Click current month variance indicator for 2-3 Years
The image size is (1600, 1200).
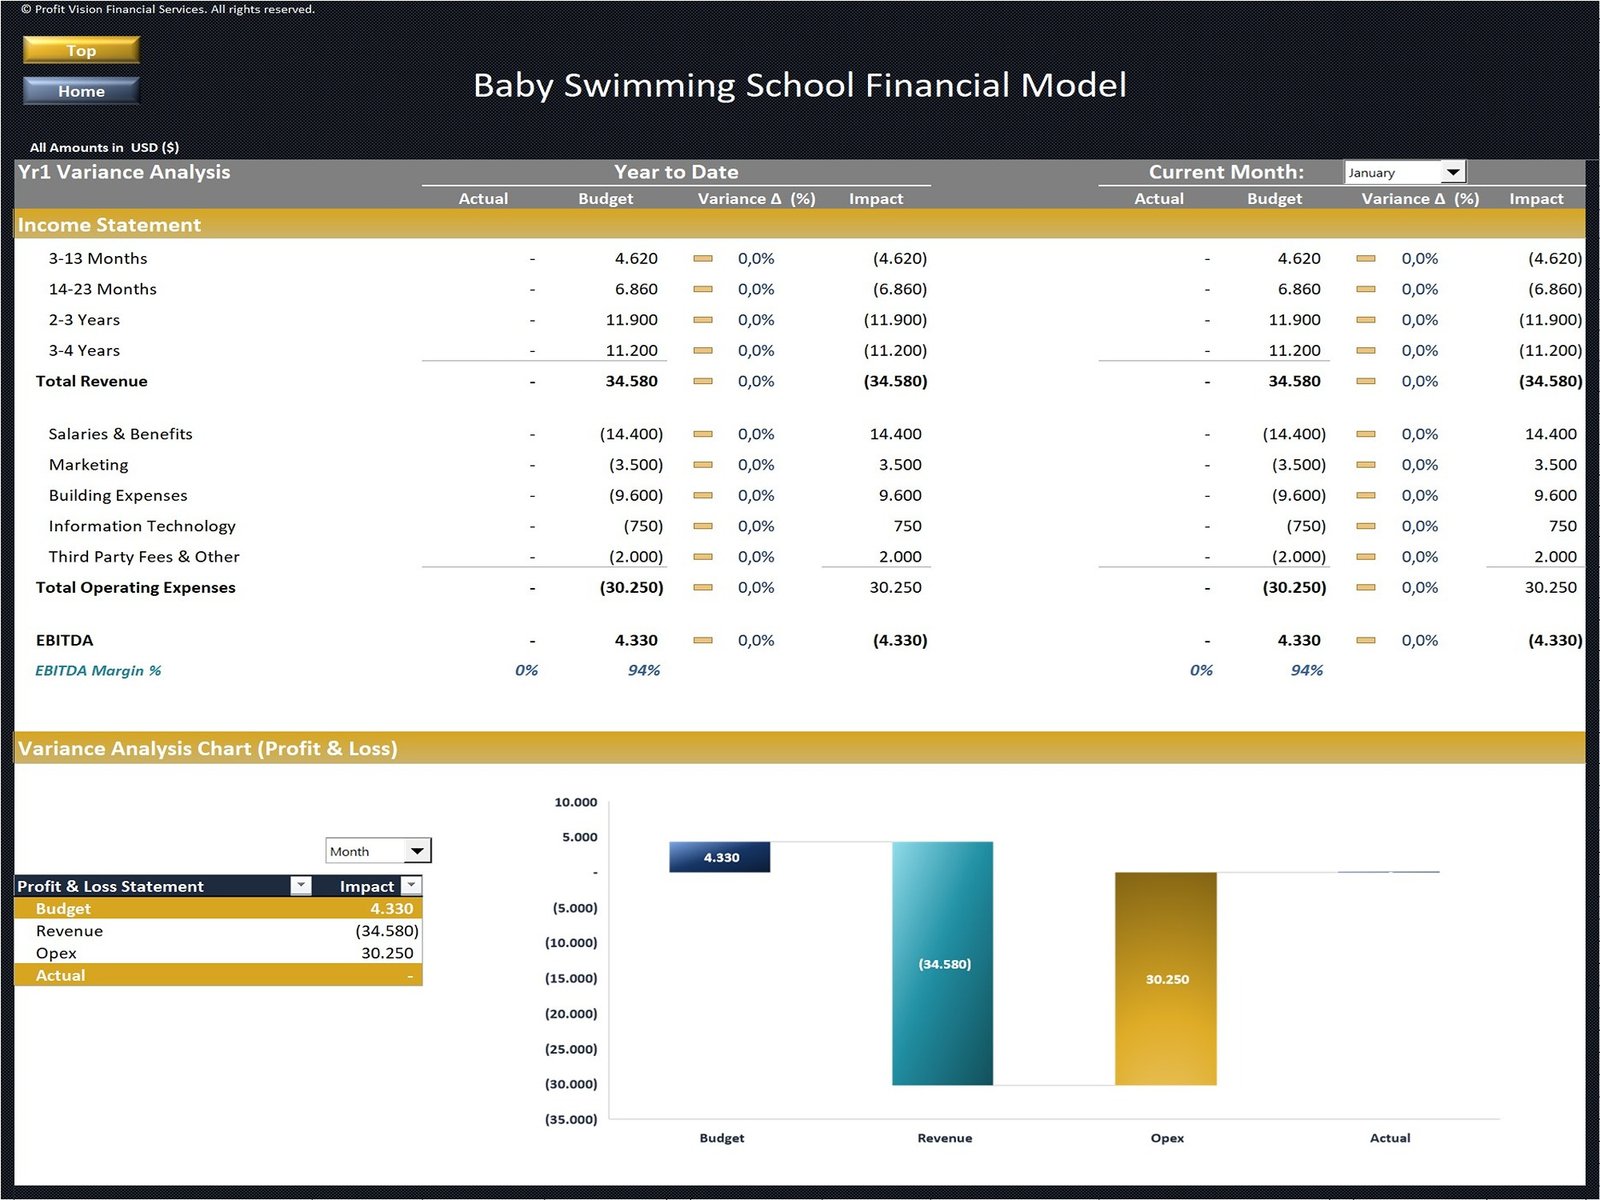pyautogui.click(x=1366, y=321)
